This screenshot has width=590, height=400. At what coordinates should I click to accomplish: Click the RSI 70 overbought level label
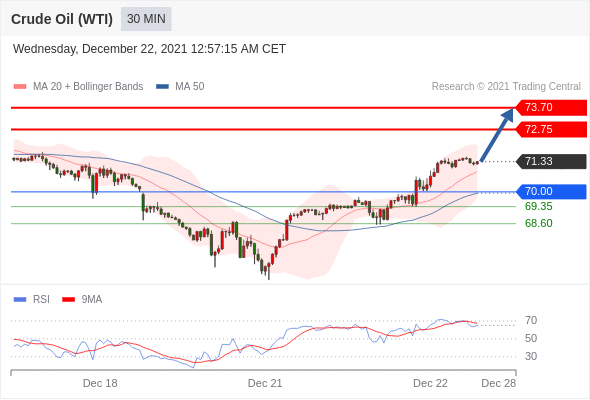531,321
